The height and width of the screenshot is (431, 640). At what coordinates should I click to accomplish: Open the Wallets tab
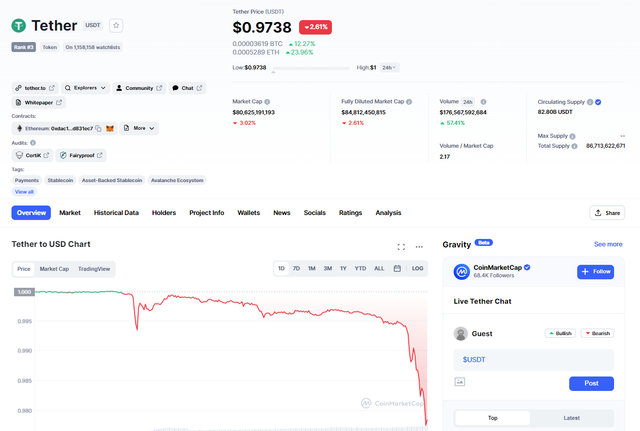[x=249, y=213]
